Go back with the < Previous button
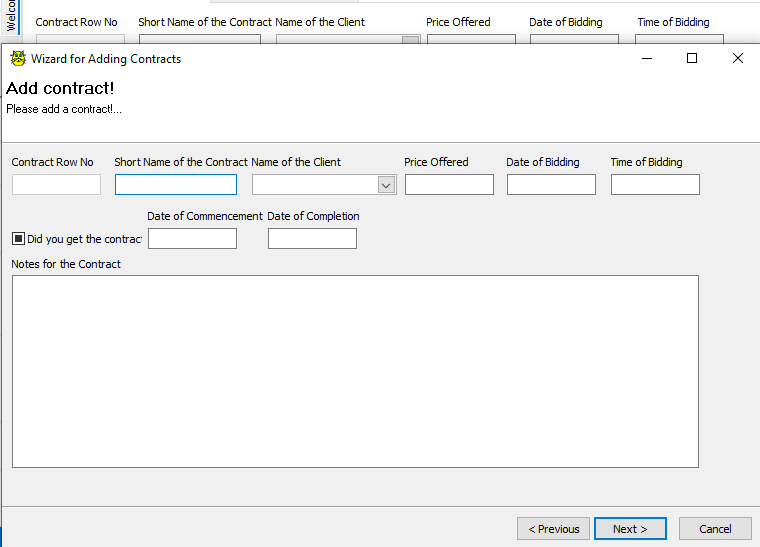Viewport: 760px width, 547px height. pyautogui.click(x=554, y=529)
